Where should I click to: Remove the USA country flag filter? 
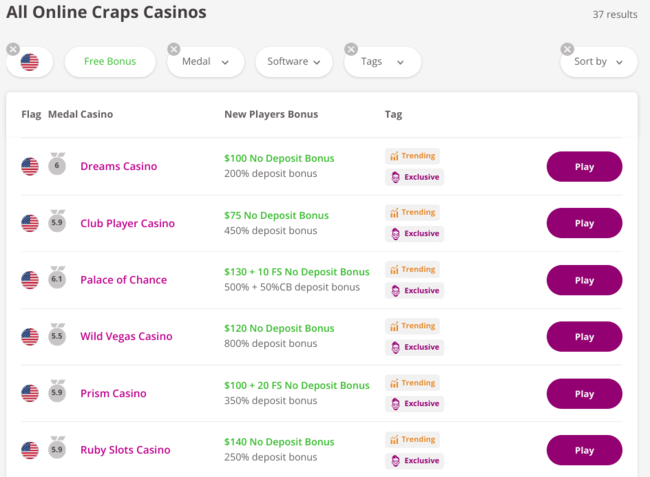point(13,49)
